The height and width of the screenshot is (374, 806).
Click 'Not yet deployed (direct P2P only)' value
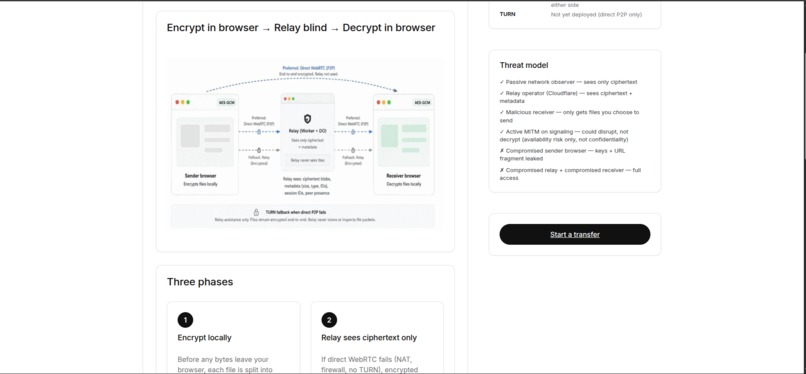click(x=596, y=14)
